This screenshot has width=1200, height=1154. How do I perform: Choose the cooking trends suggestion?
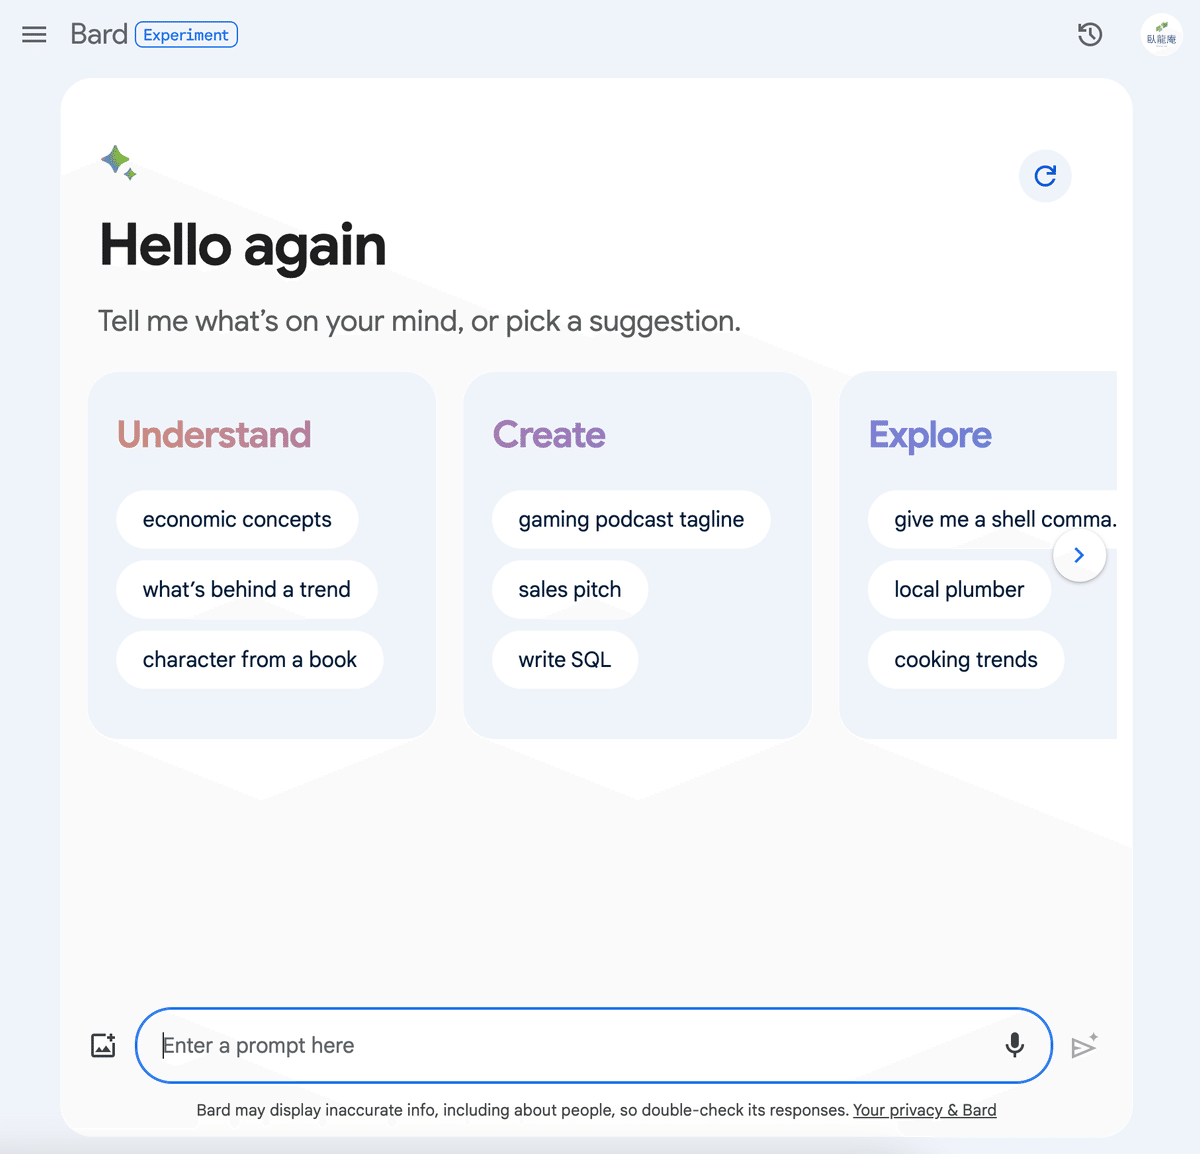click(x=966, y=659)
